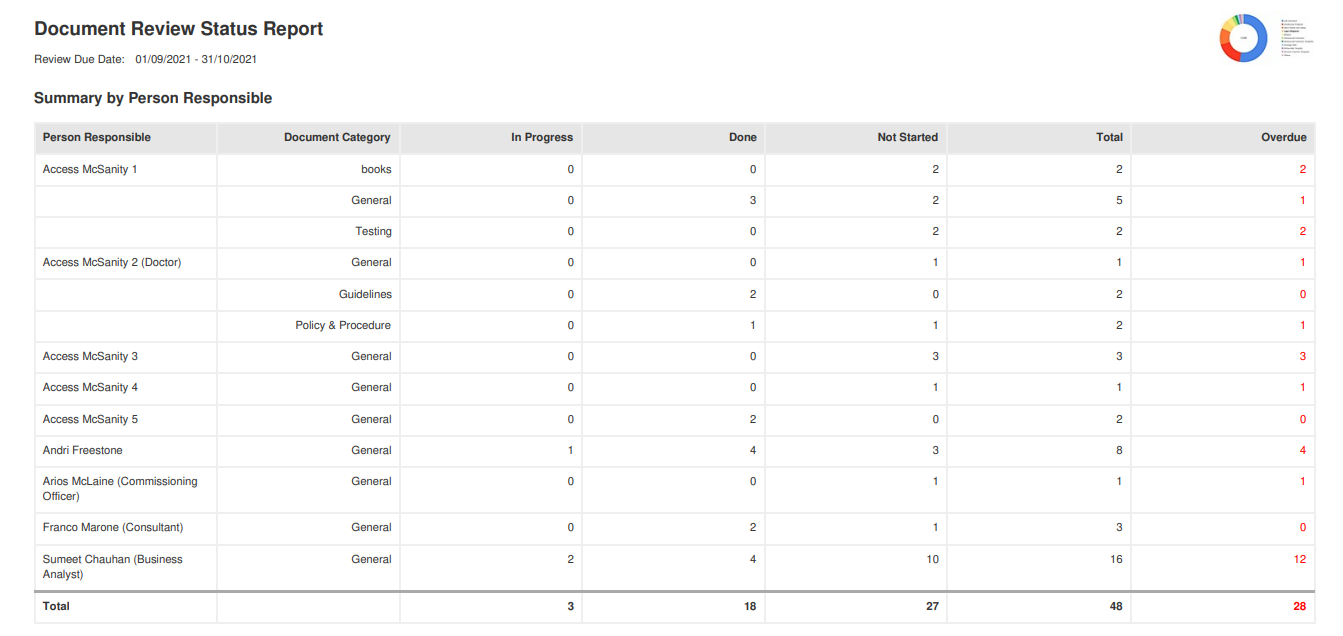1343x636 pixels.
Task: Click the Overdue column header
Action: 1284,137
